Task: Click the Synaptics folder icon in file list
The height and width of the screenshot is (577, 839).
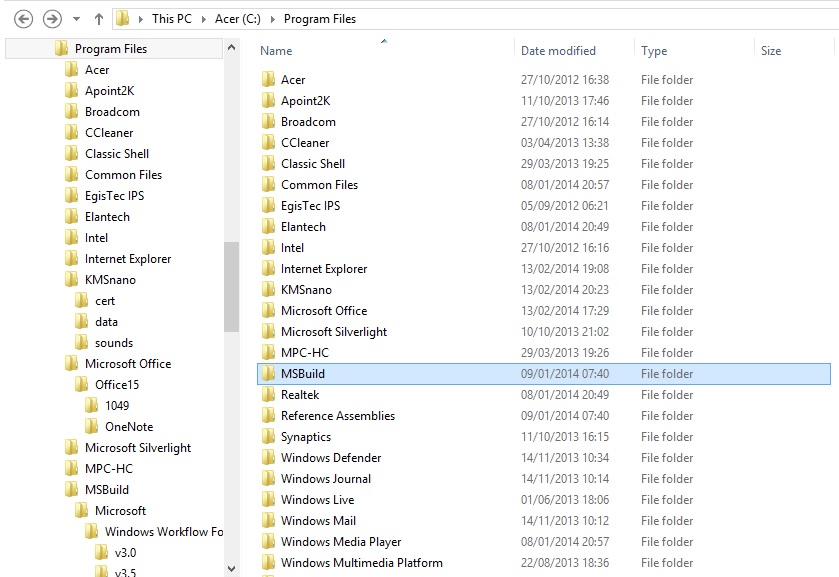Action: coord(269,437)
